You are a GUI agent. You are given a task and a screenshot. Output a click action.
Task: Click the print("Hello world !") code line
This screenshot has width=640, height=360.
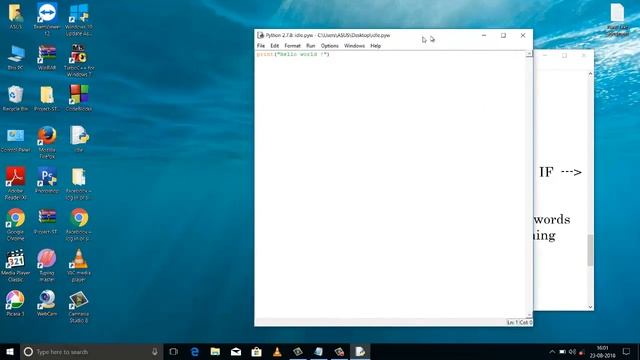click(293, 54)
